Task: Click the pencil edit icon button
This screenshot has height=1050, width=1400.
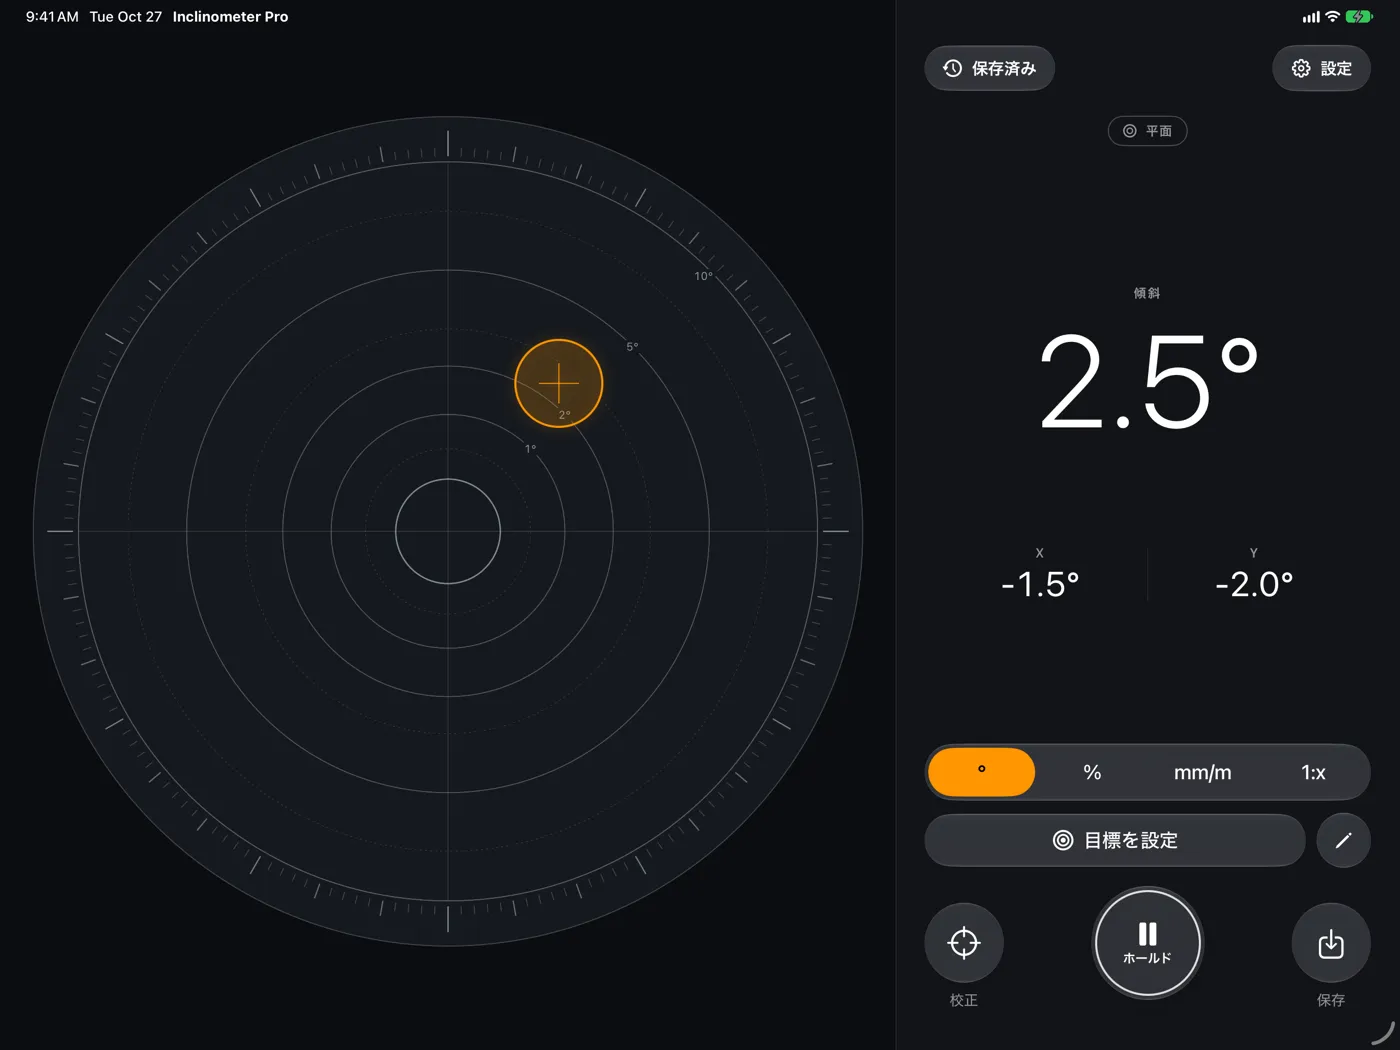Action: click(x=1343, y=840)
